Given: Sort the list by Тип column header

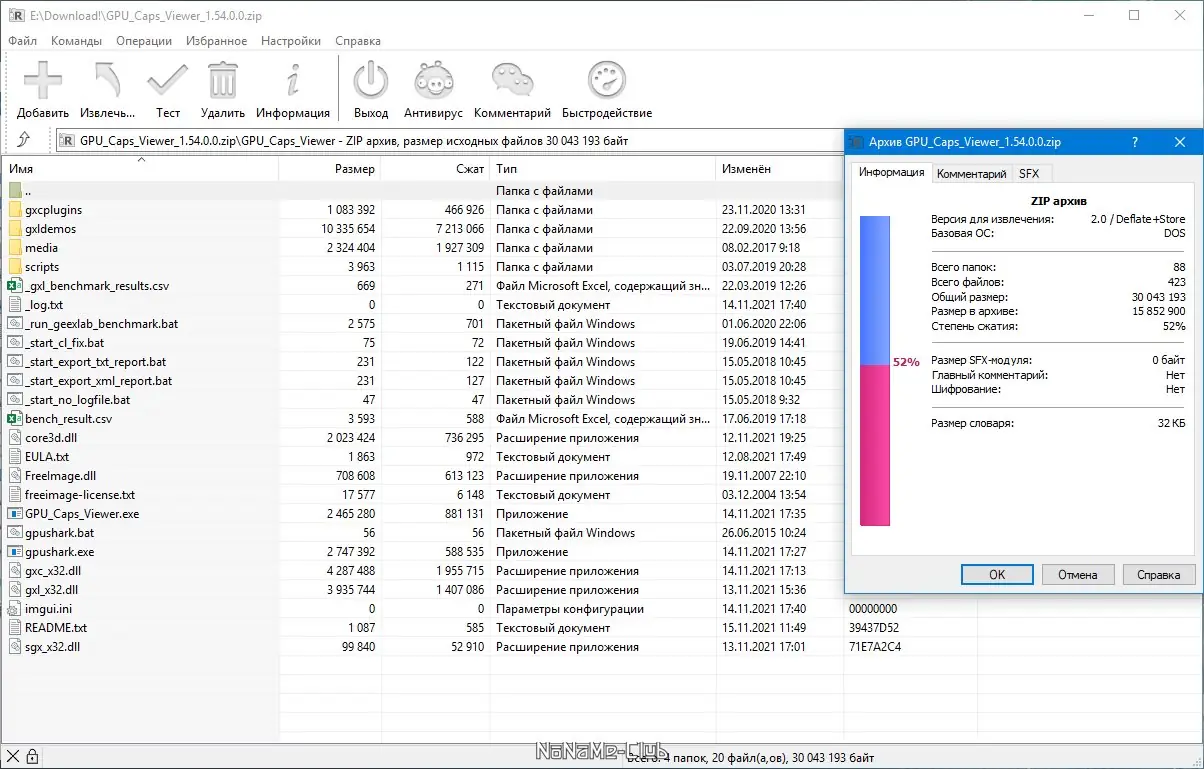Looking at the screenshot, I should click(603, 169).
